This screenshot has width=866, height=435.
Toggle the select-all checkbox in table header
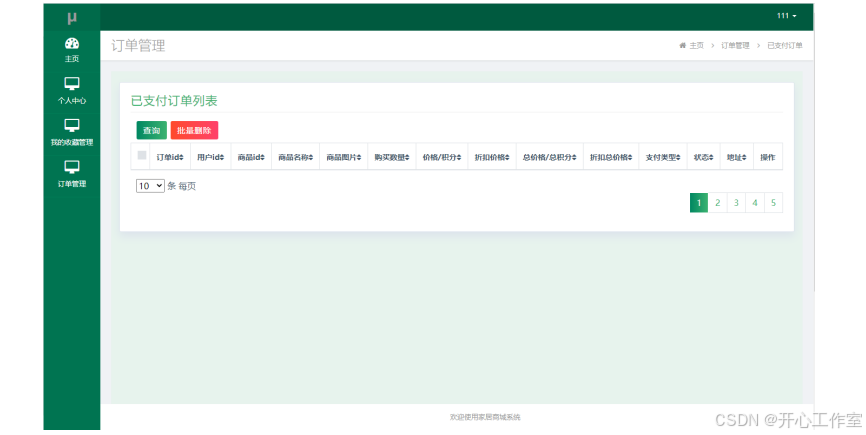pos(142,156)
